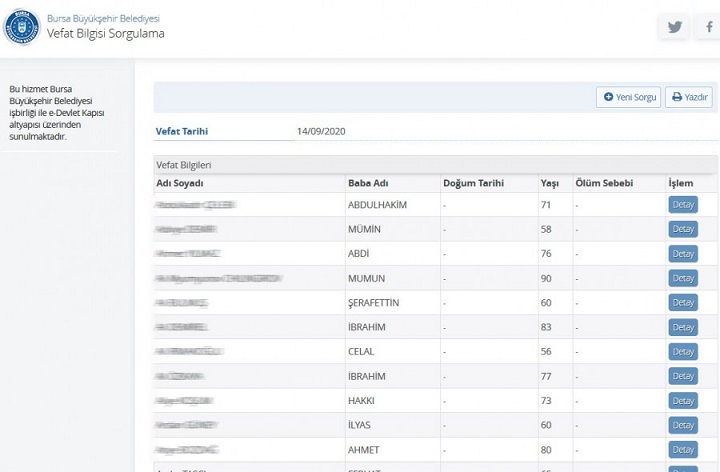Screen dimensions: 720x472
Task: Click the Yaşı column header
Action: 550,183
